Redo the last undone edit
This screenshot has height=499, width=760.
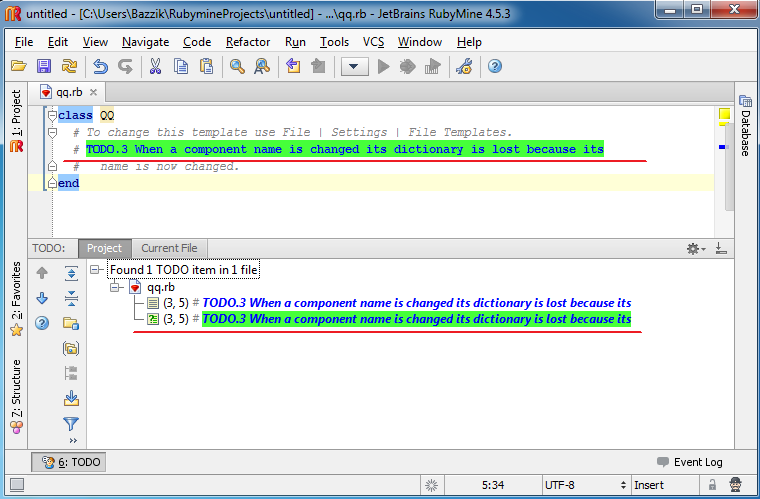[x=126, y=66]
